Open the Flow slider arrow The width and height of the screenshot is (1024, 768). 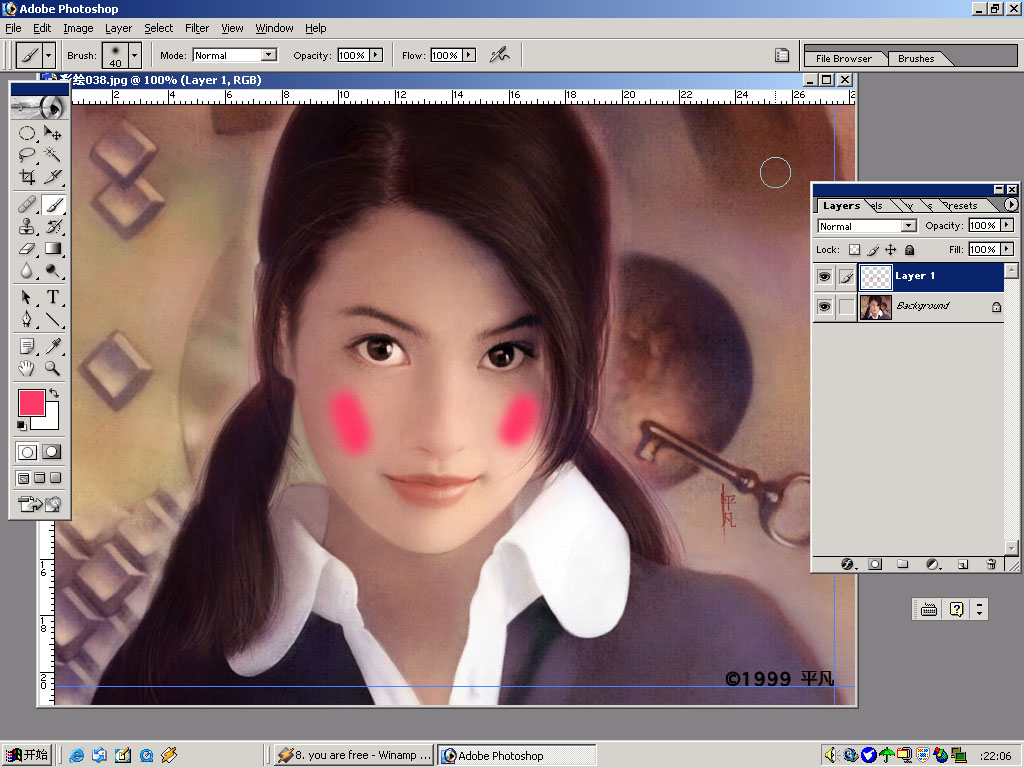point(469,56)
